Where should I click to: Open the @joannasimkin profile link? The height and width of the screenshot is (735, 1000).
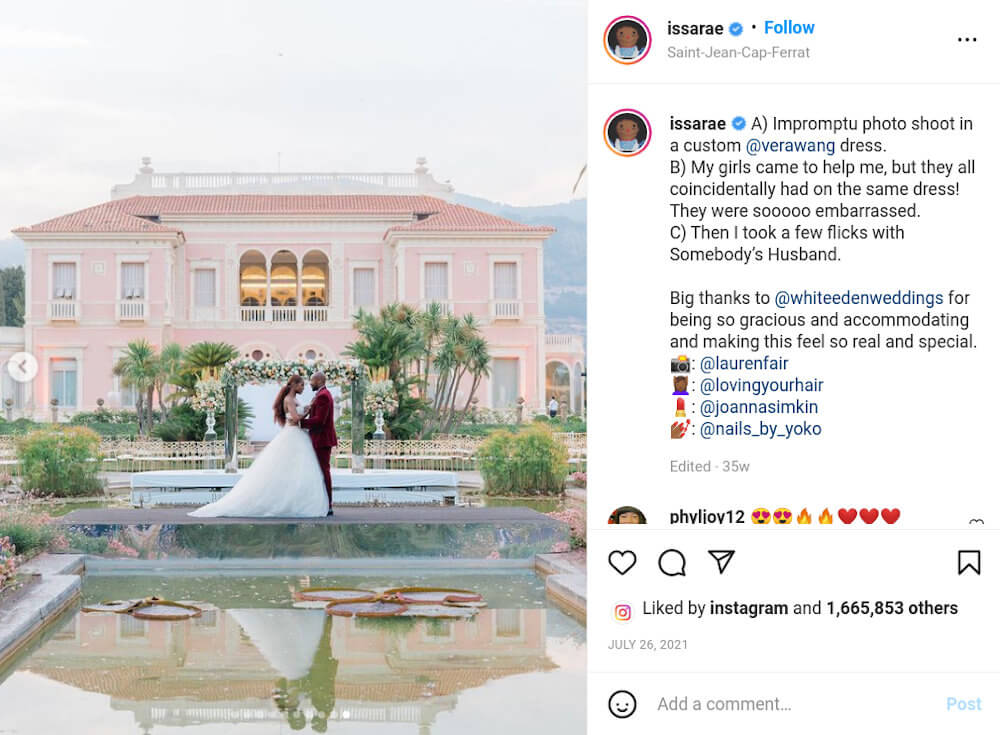(x=759, y=407)
